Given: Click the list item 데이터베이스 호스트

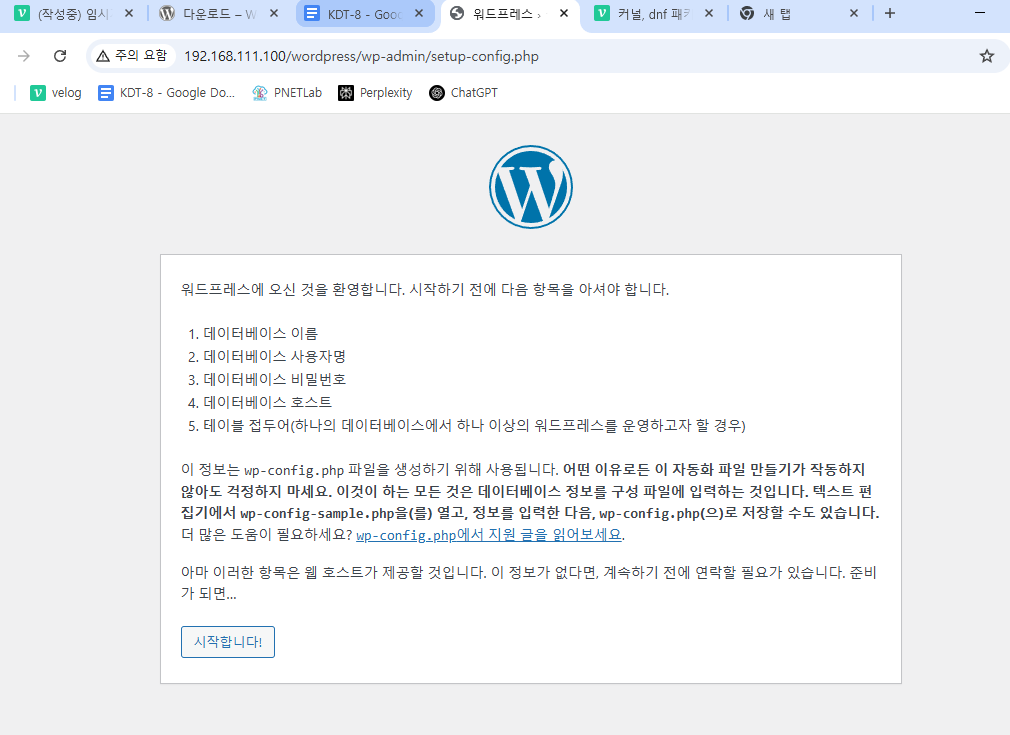Looking at the screenshot, I should (x=268, y=403).
